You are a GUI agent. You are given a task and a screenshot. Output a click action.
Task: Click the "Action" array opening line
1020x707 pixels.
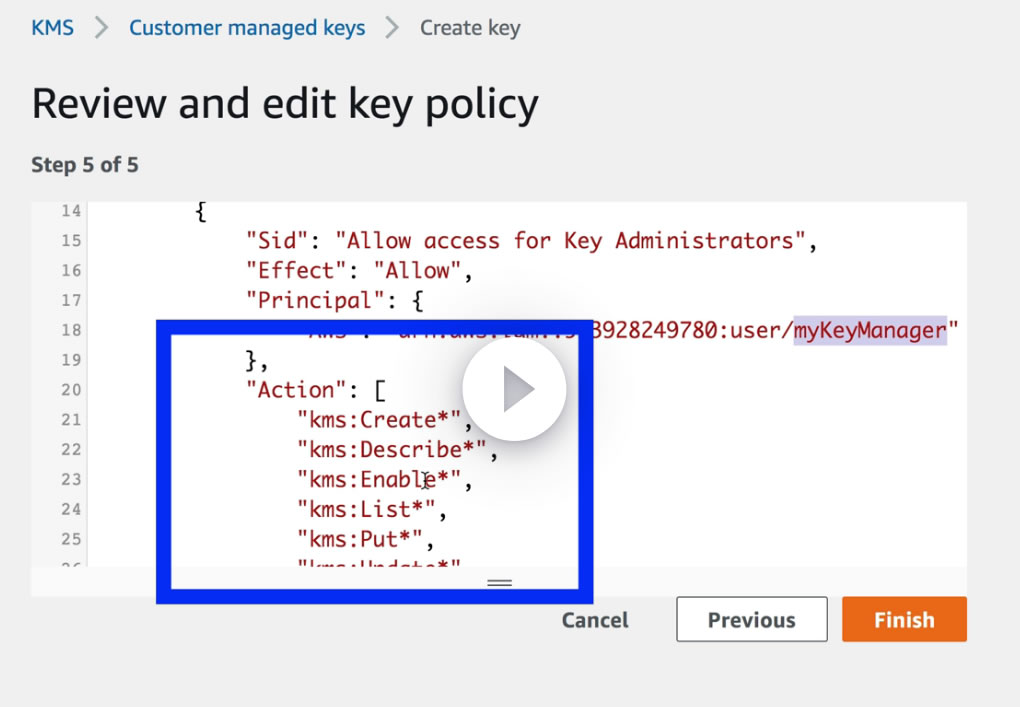click(x=316, y=390)
